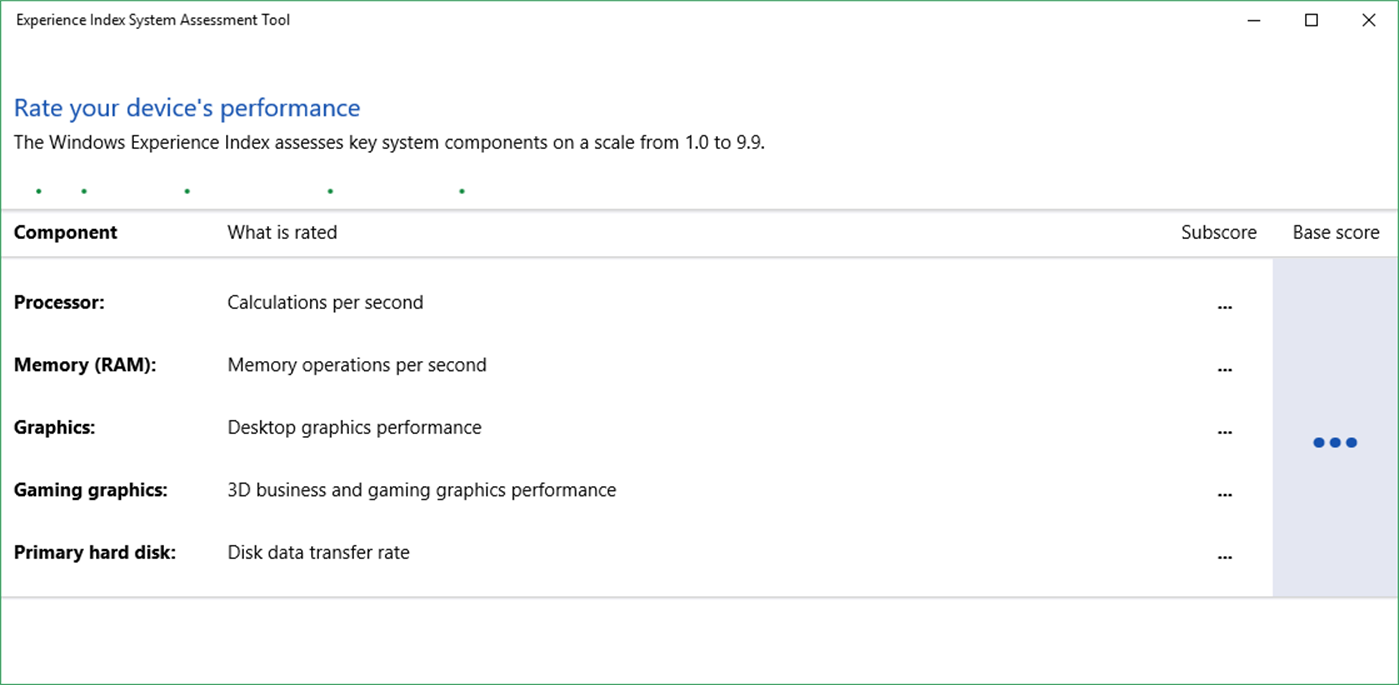Click the Base score column header
Viewport: 1399px width, 685px height.
(x=1335, y=233)
